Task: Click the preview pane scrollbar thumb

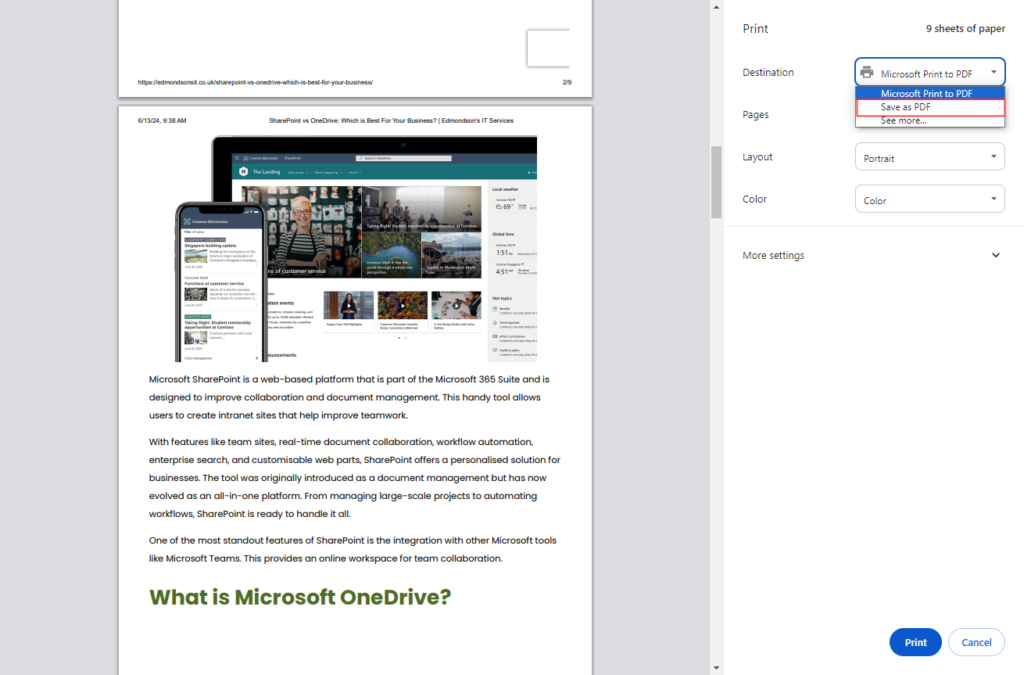Action: [x=715, y=180]
